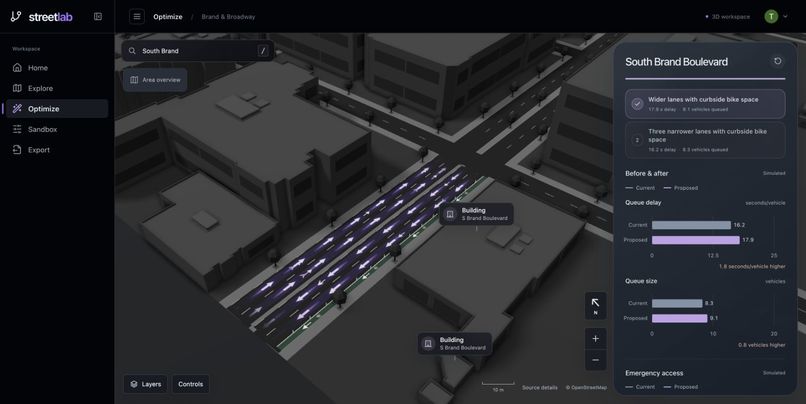The width and height of the screenshot is (806, 404).
Task: Open the Controls panel
Action: 191,384
